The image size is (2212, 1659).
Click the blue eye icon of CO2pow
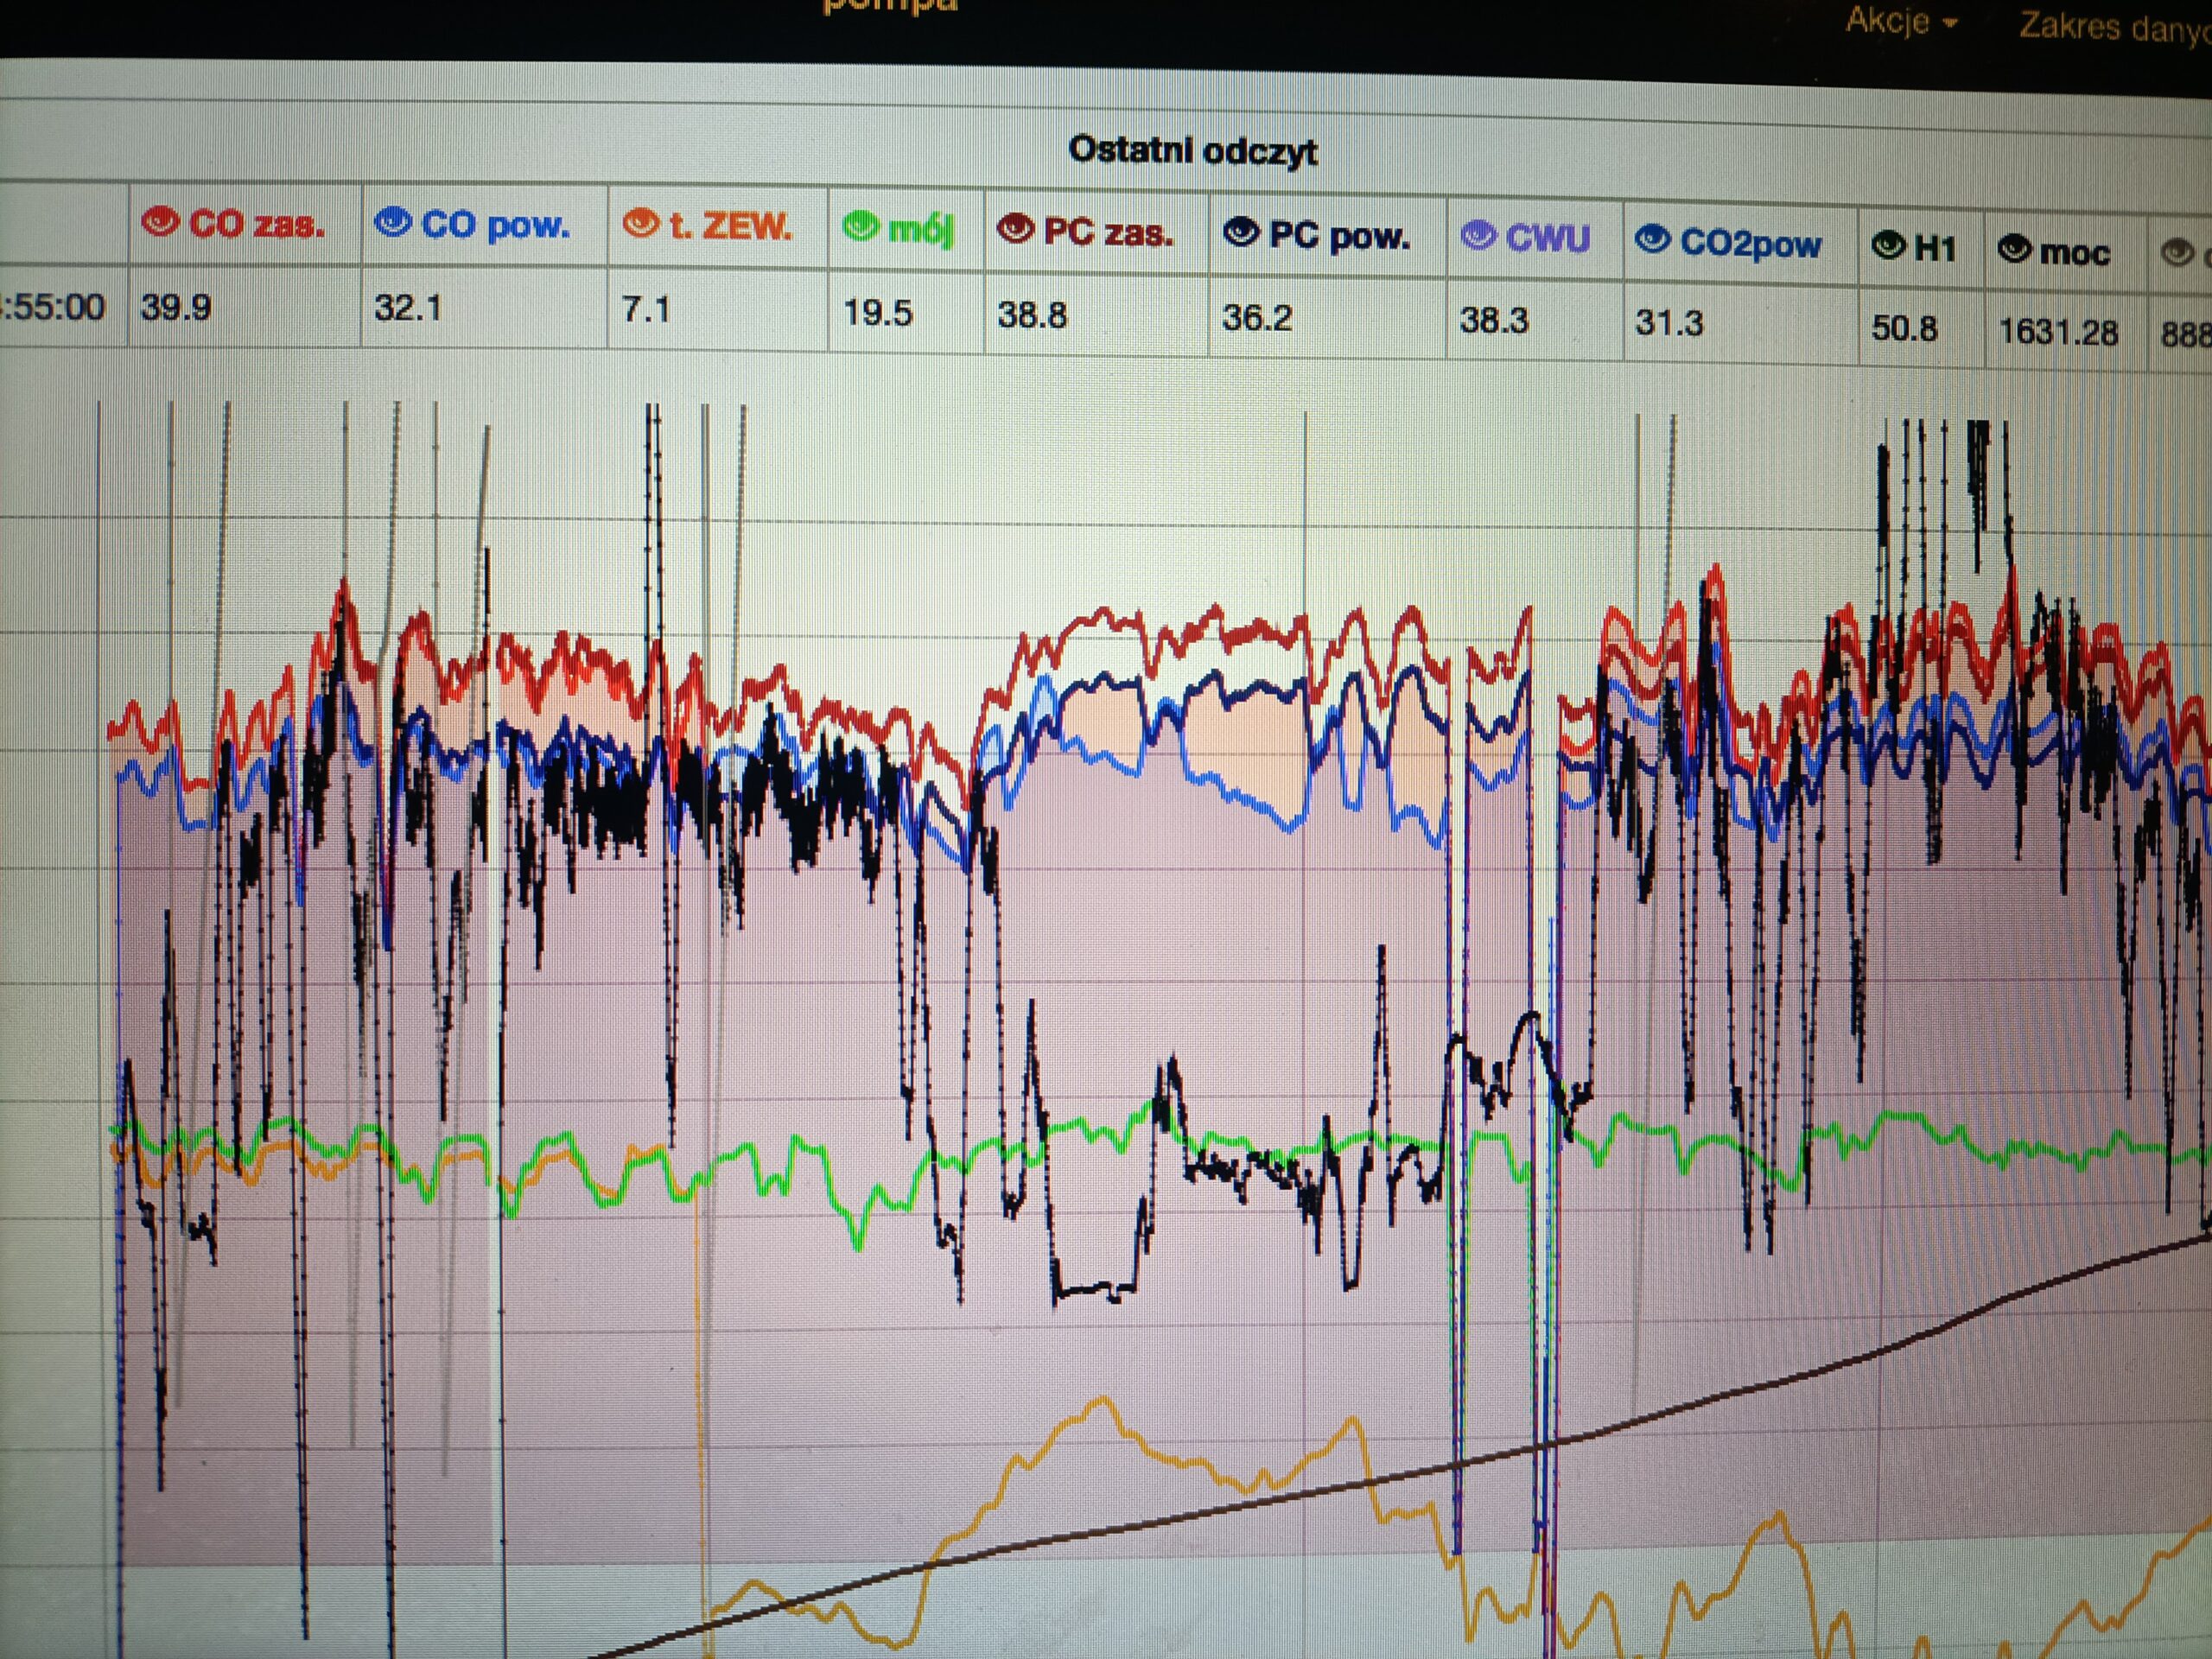1652,239
